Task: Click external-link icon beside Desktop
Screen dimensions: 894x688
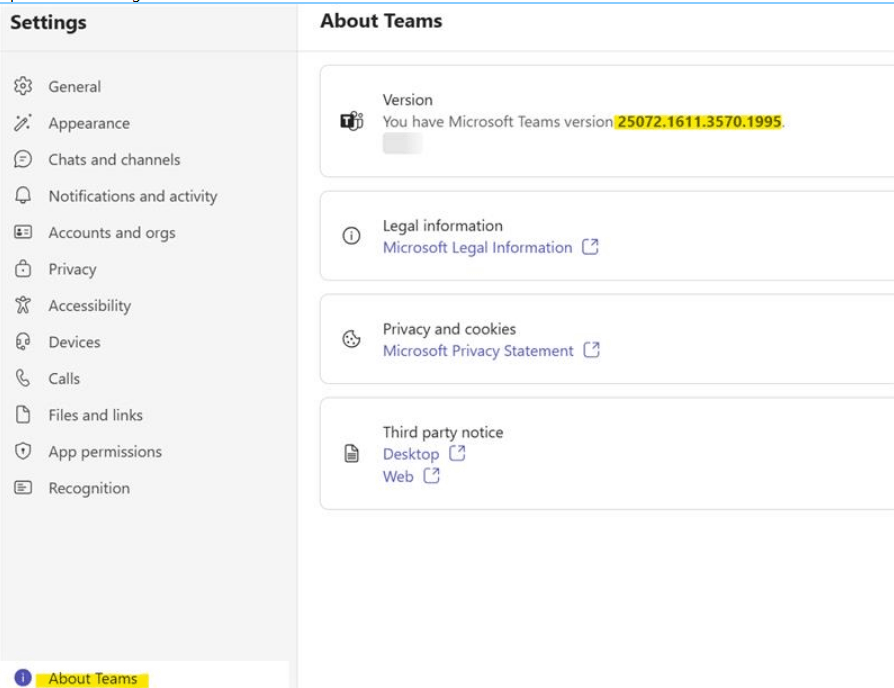Action: [457, 454]
